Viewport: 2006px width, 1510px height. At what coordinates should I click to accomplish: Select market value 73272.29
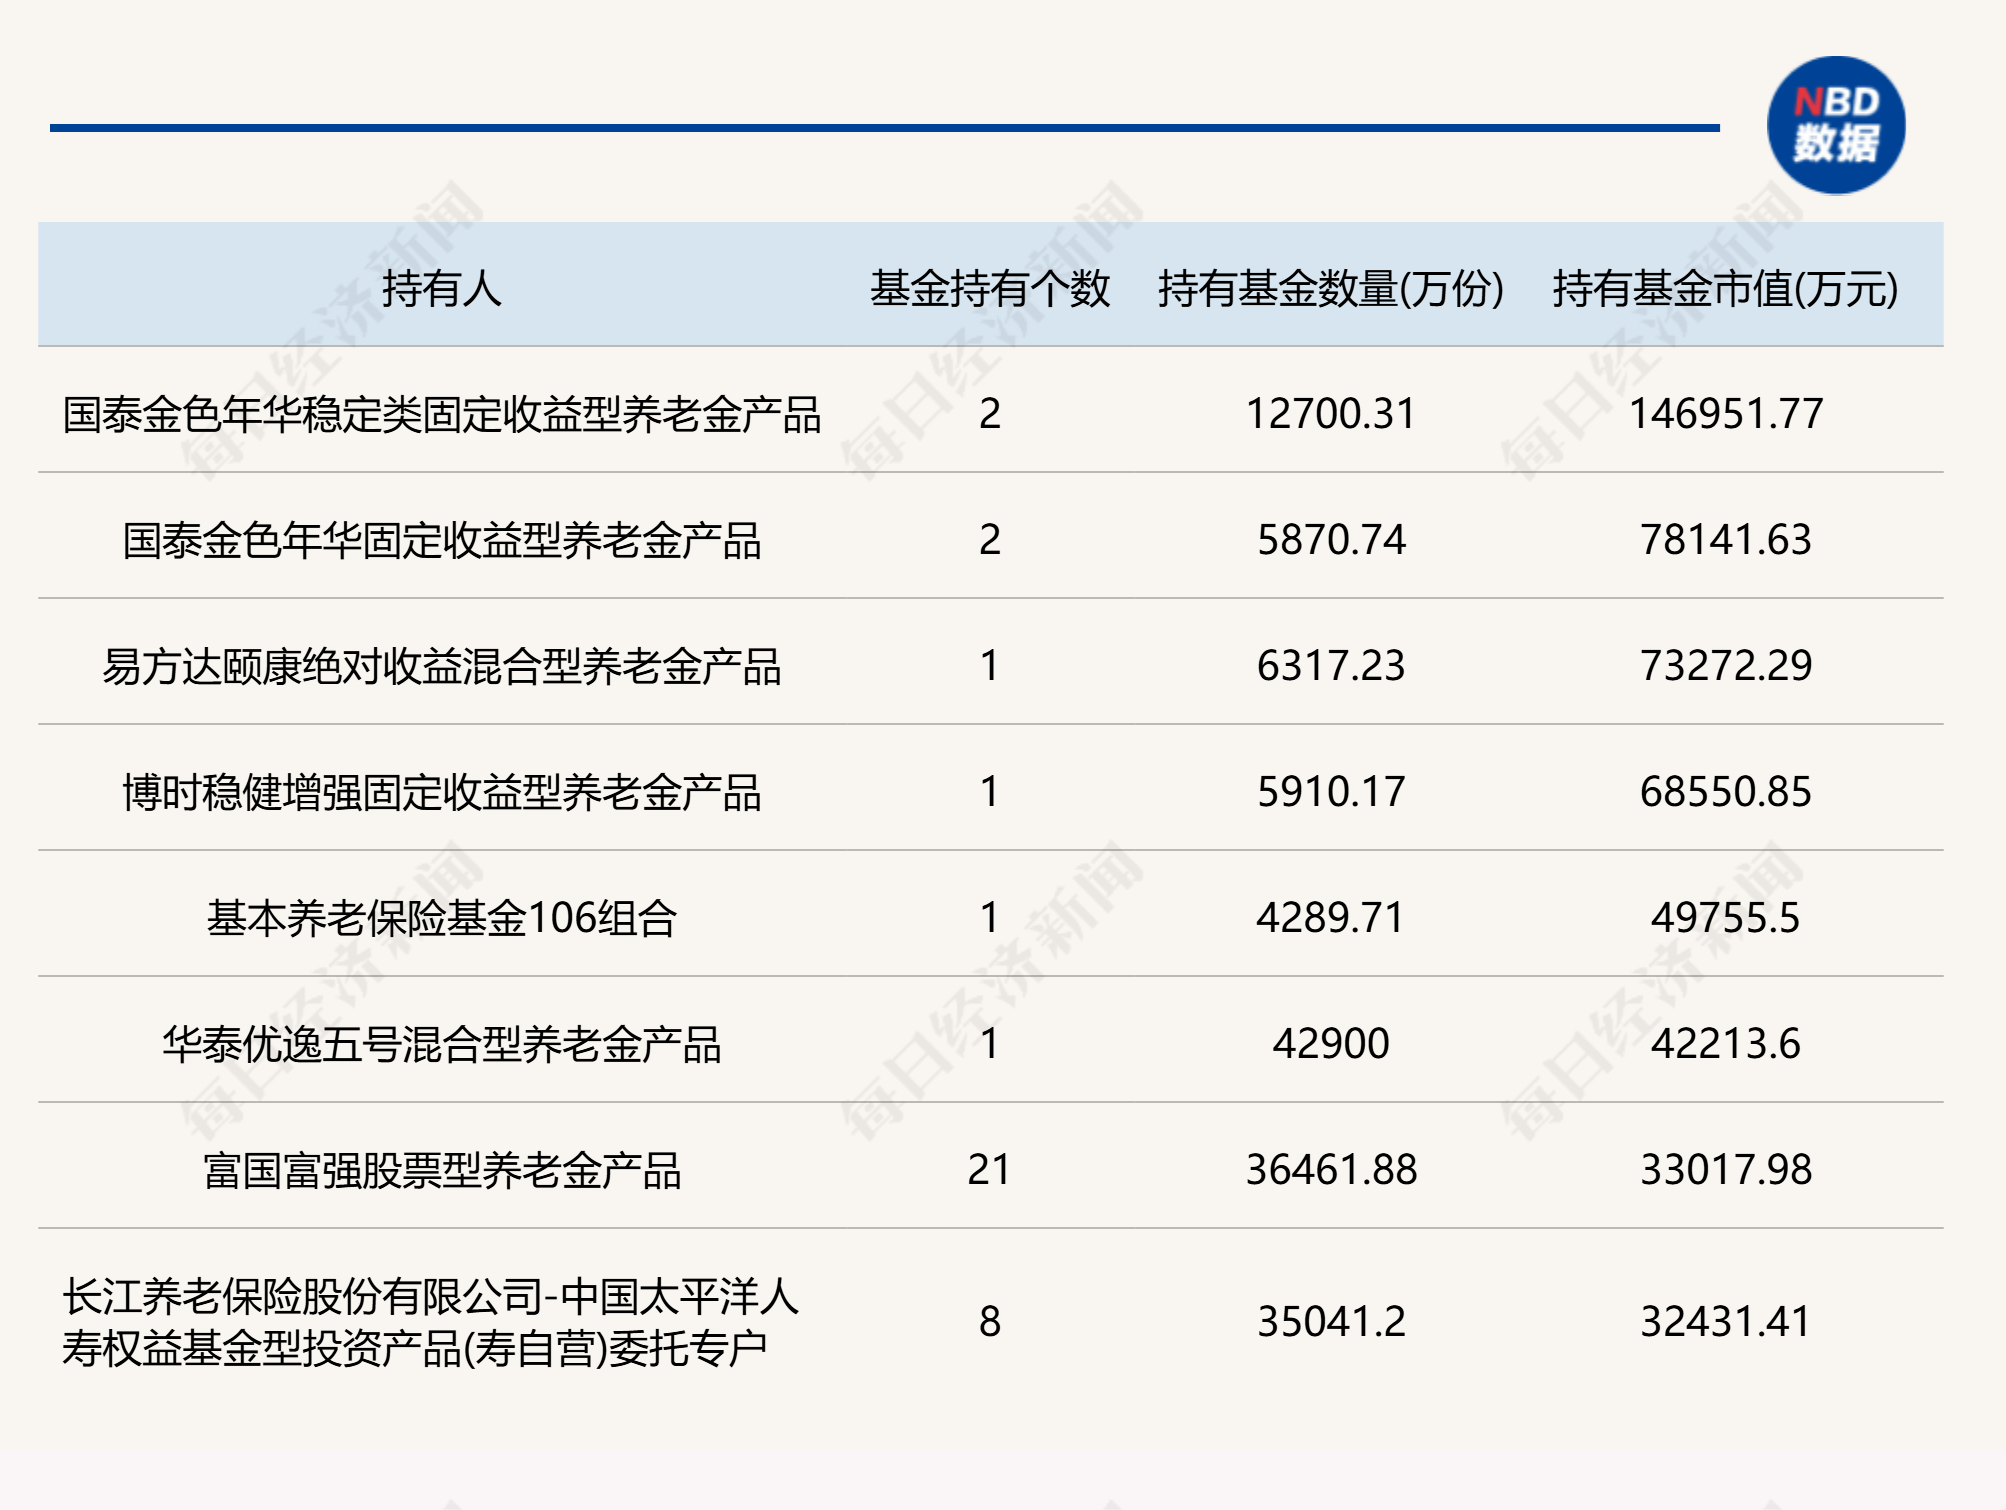click(1725, 666)
